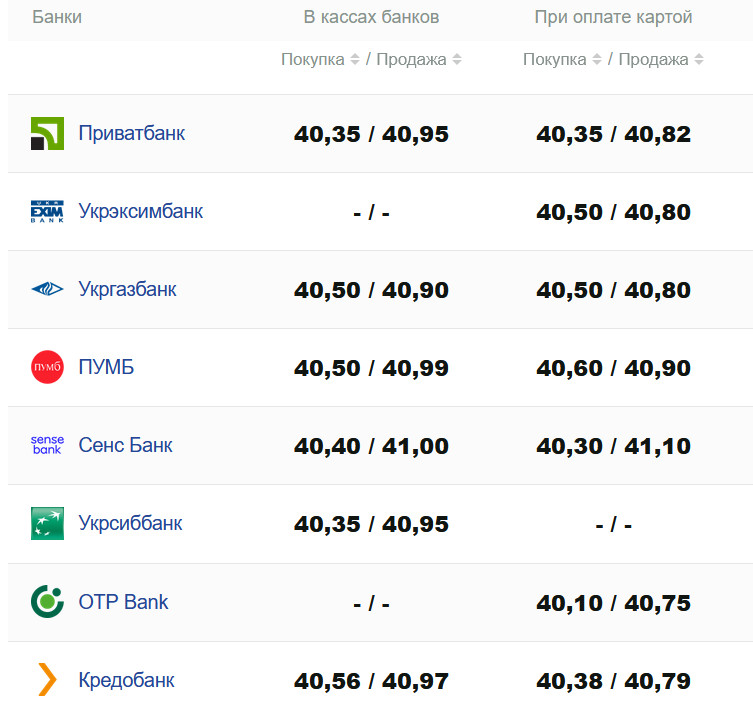Click the При оплате картой header
Screen dimensions: 753x709
[x=613, y=17]
